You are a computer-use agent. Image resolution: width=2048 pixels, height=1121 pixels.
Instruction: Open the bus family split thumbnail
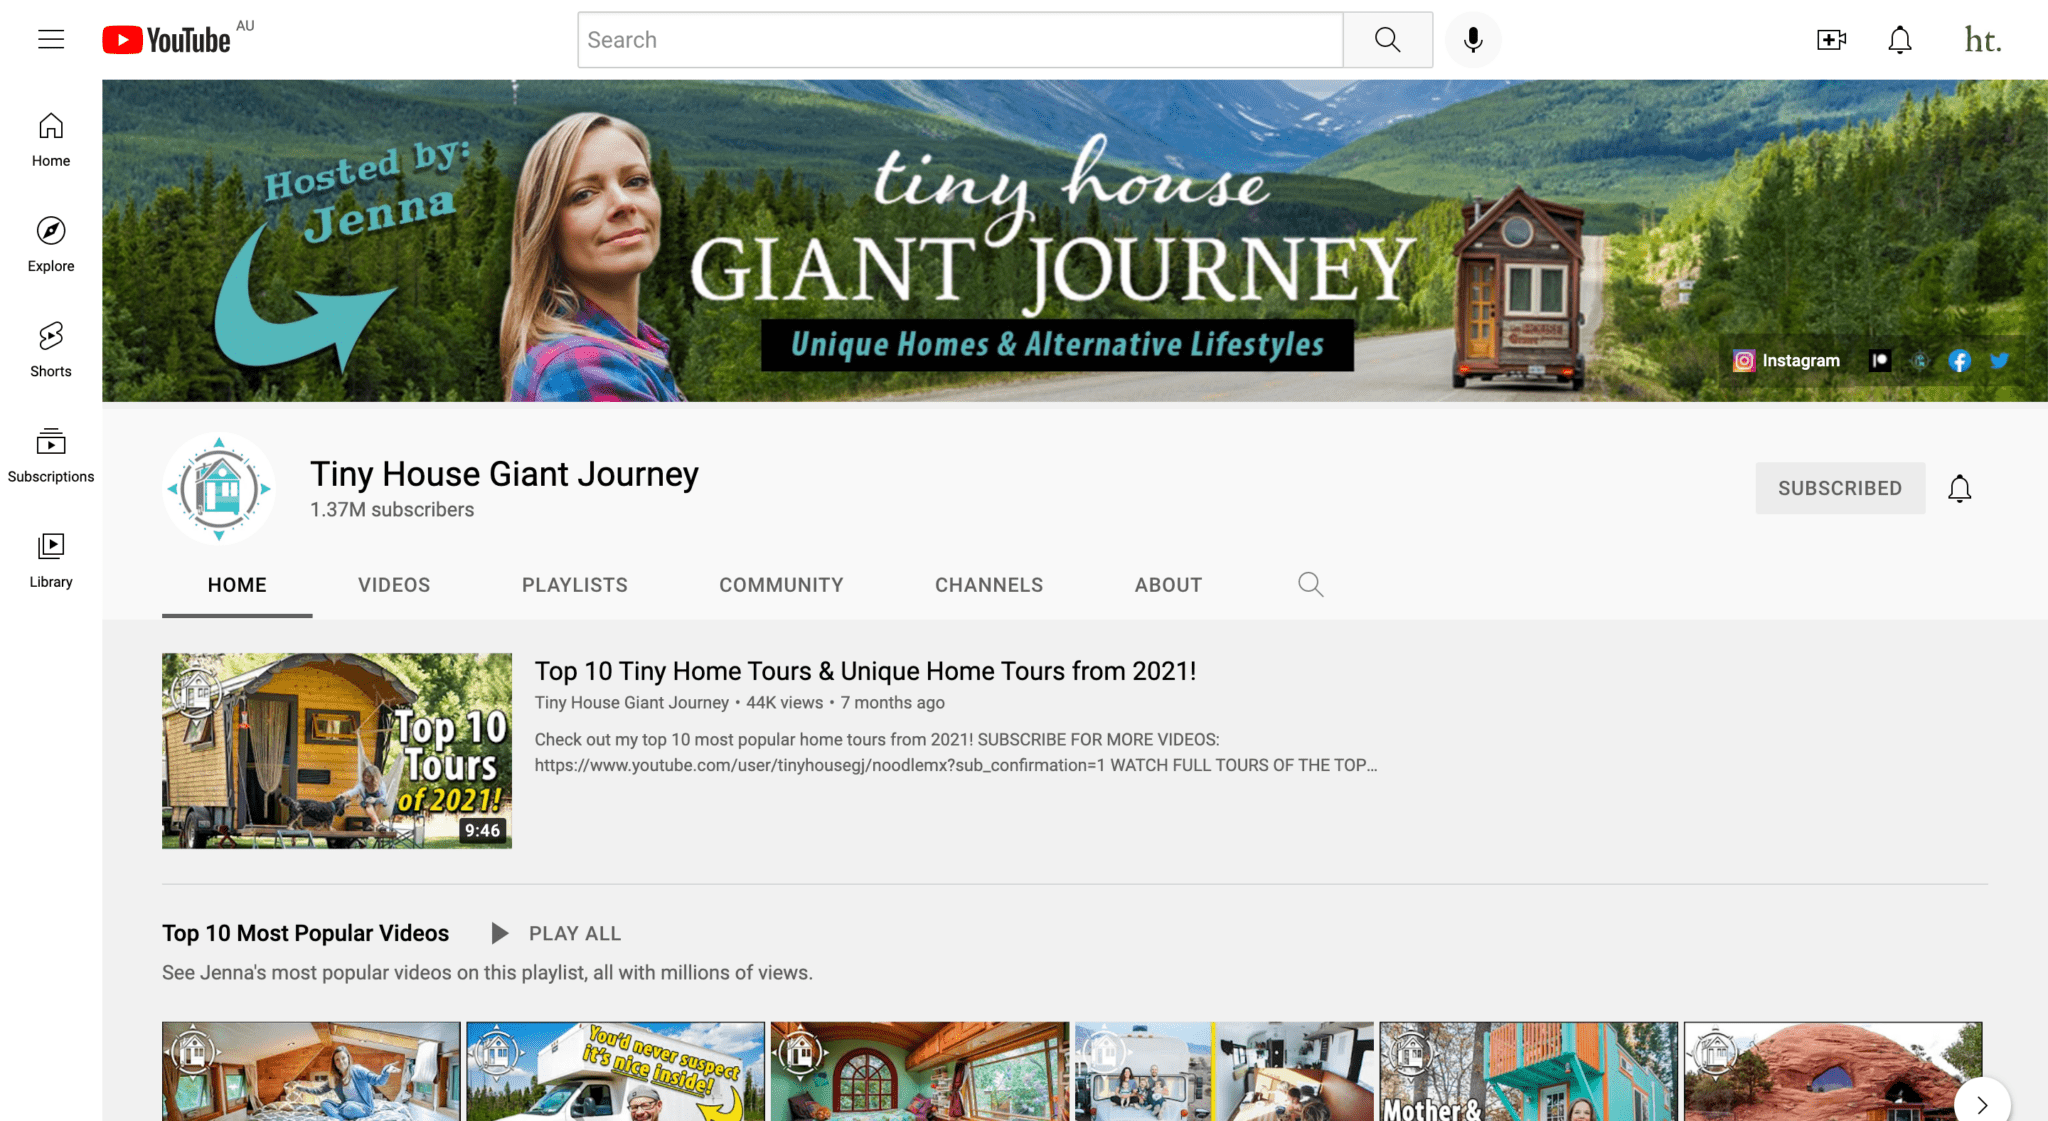[1224, 1071]
